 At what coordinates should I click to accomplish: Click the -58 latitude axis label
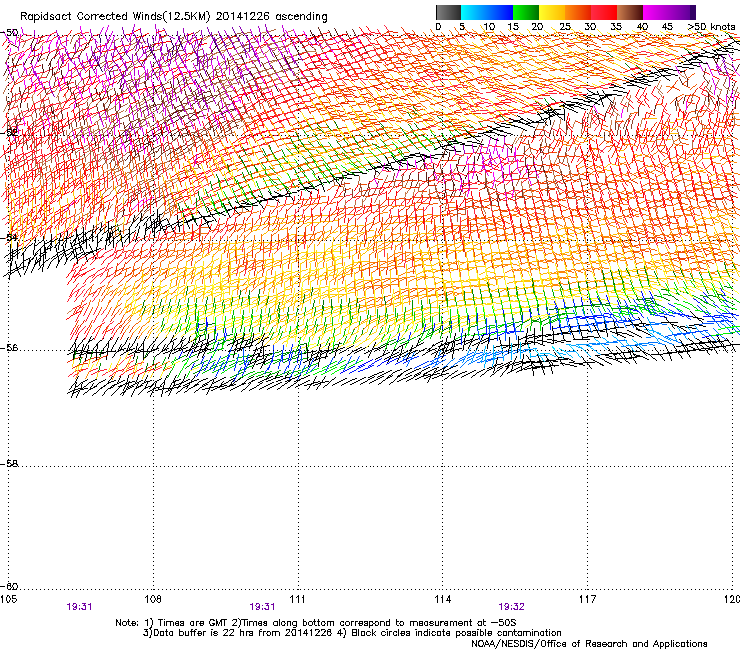click(x=10, y=464)
